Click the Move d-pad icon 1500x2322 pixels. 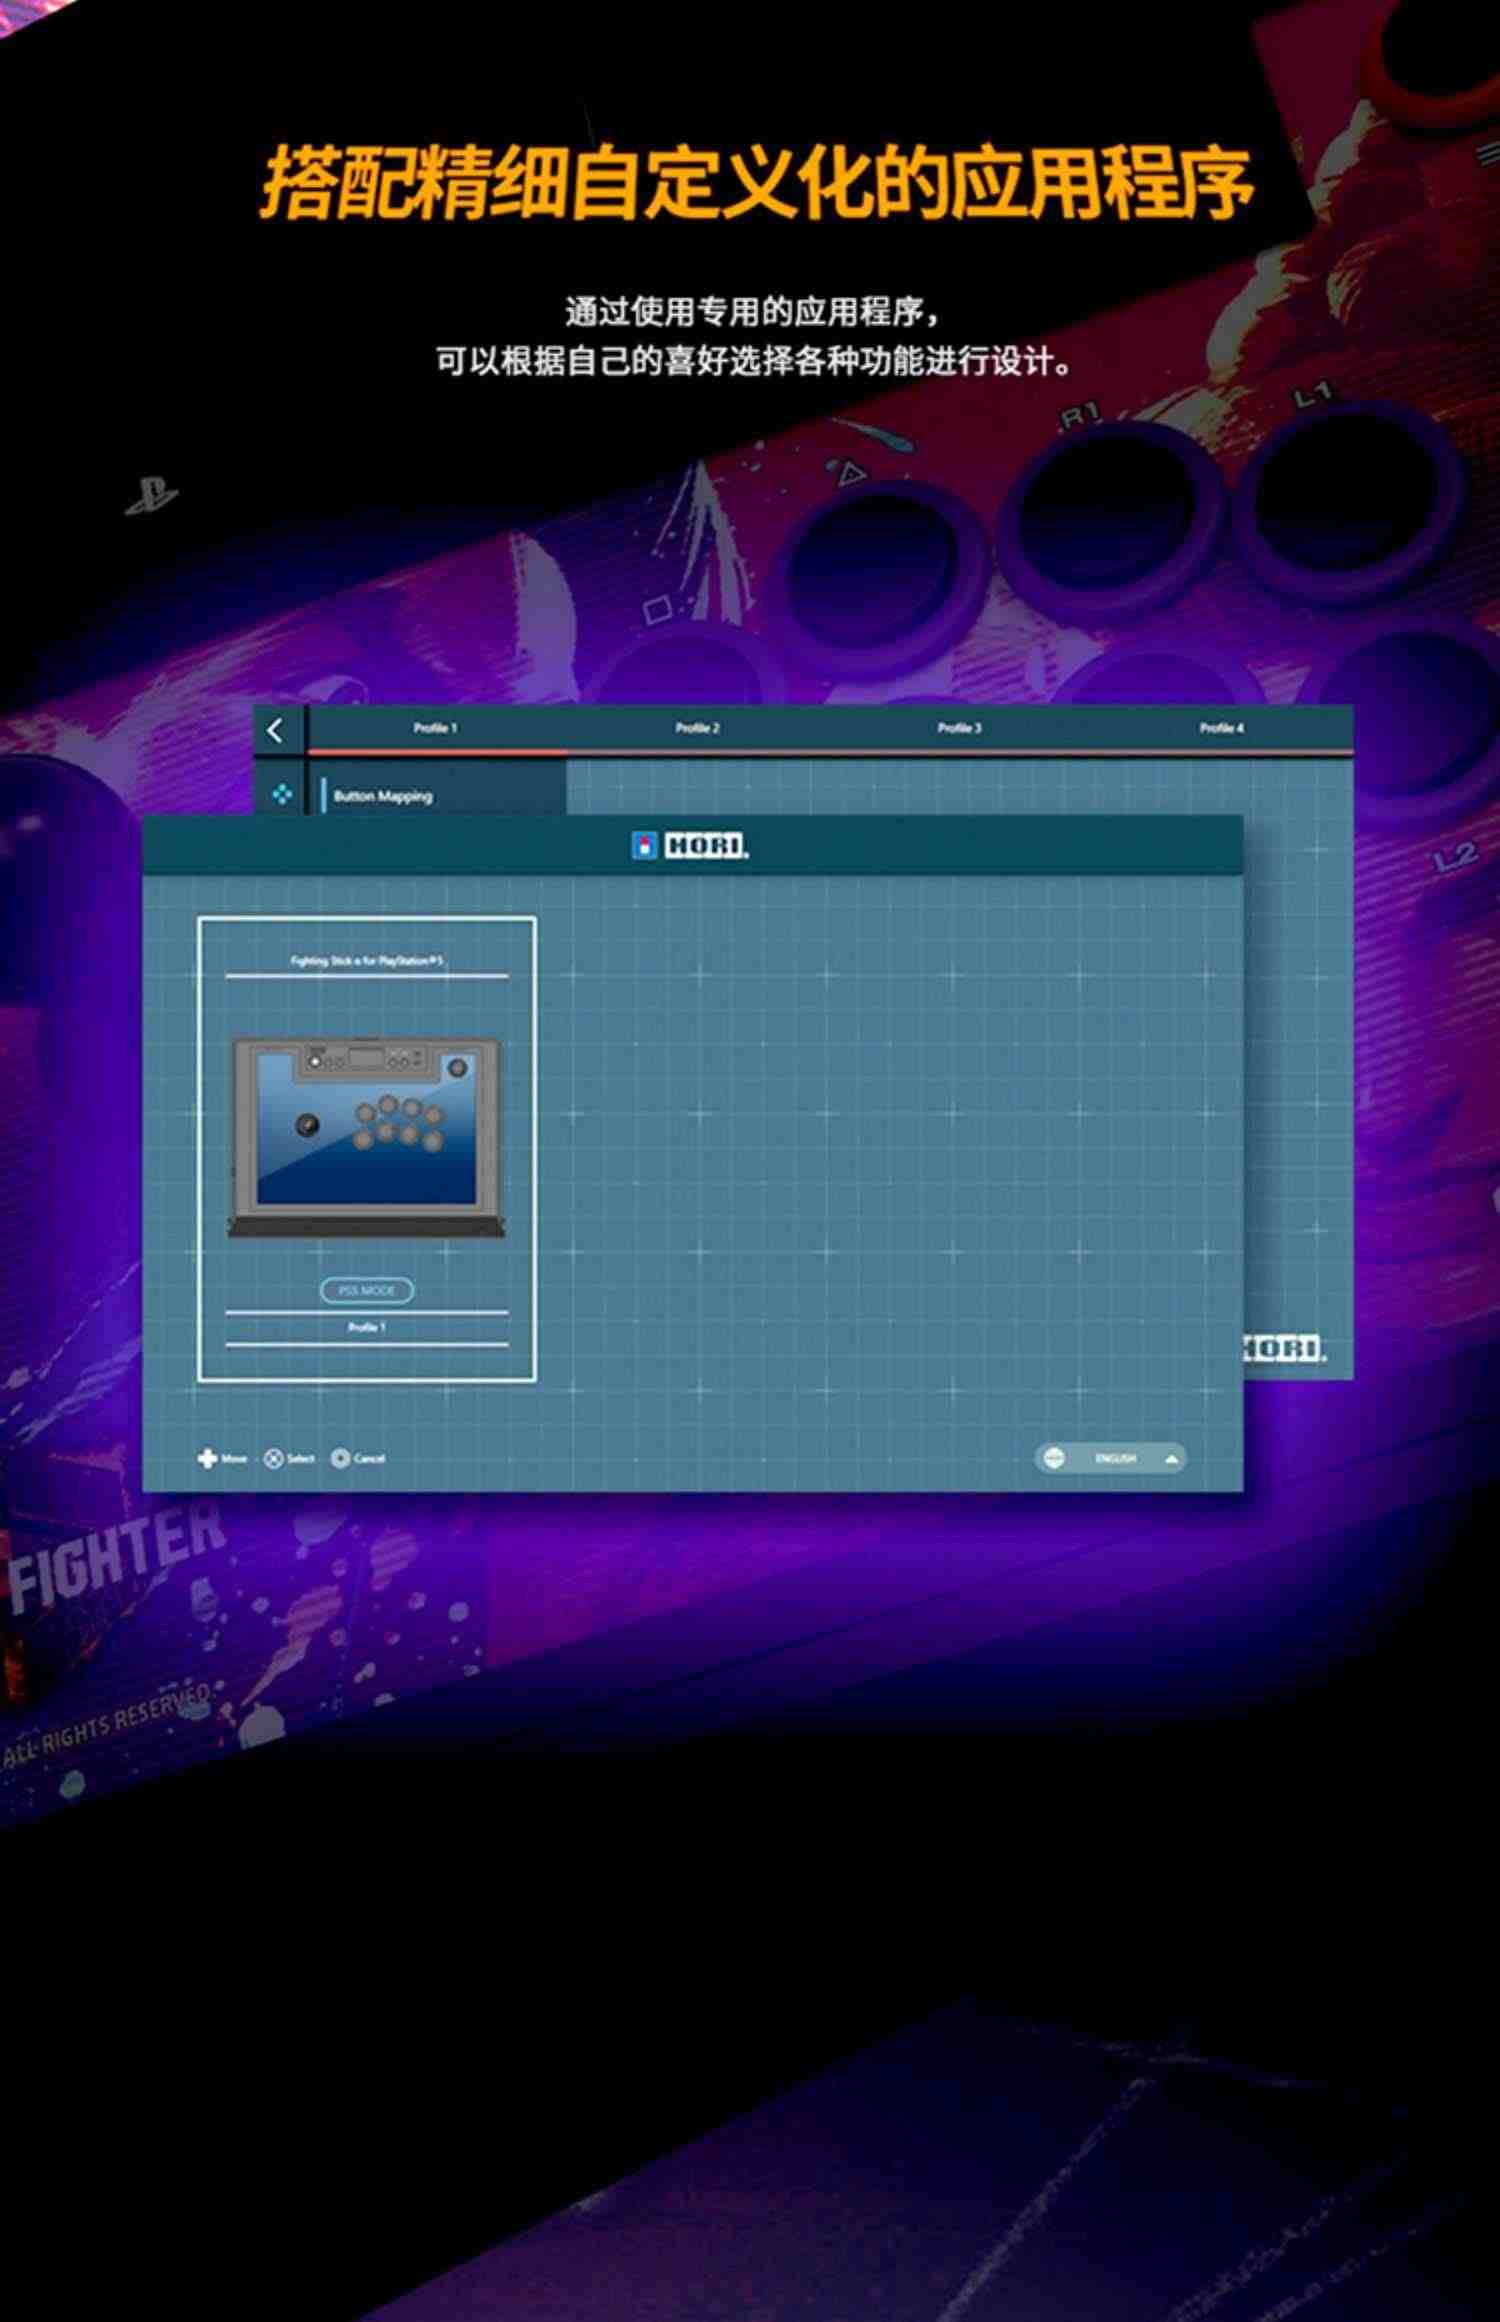click(x=207, y=1458)
